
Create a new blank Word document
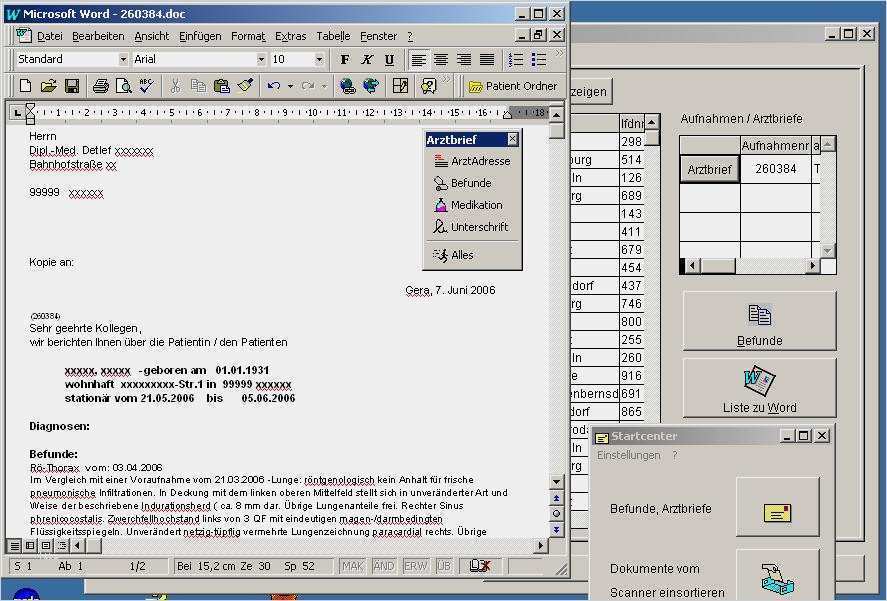pos(25,86)
